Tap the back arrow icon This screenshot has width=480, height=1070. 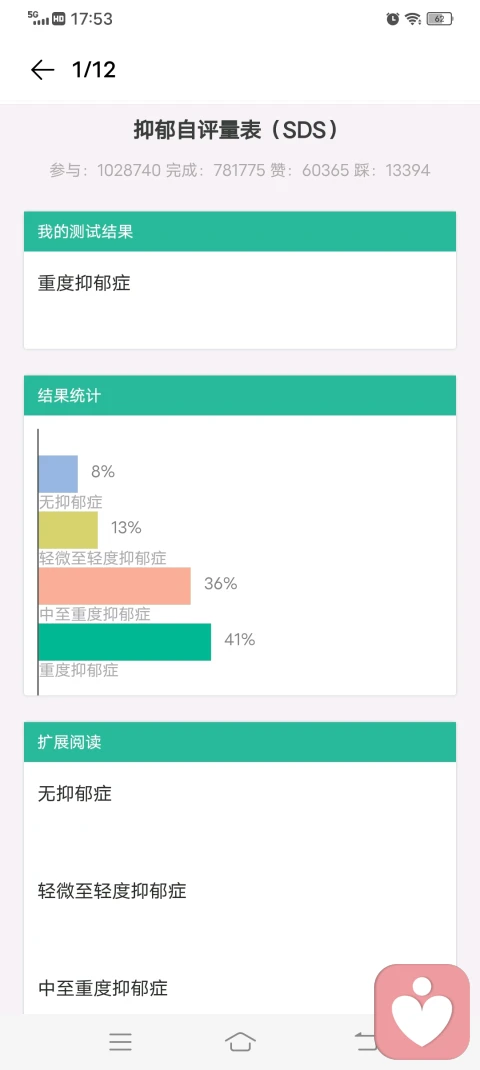pyautogui.click(x=42, y=70)
